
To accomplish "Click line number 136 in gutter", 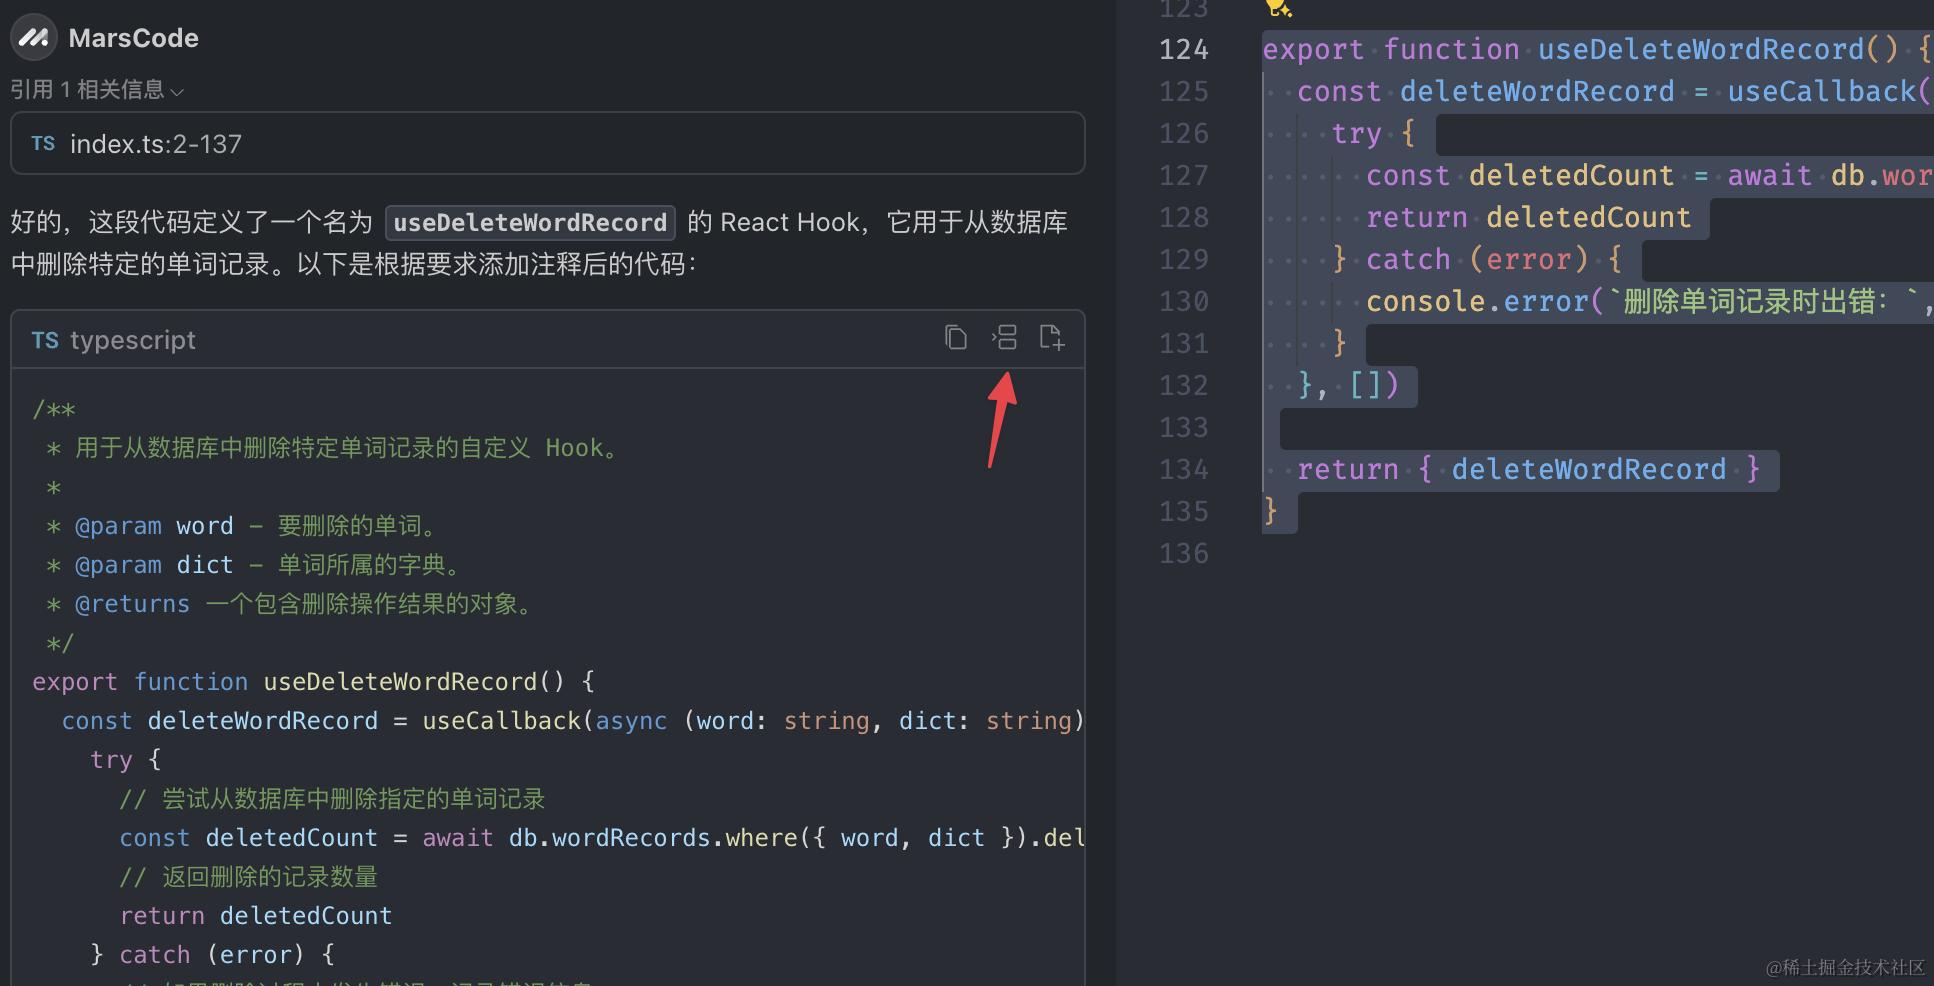I will click(1184, 553).
